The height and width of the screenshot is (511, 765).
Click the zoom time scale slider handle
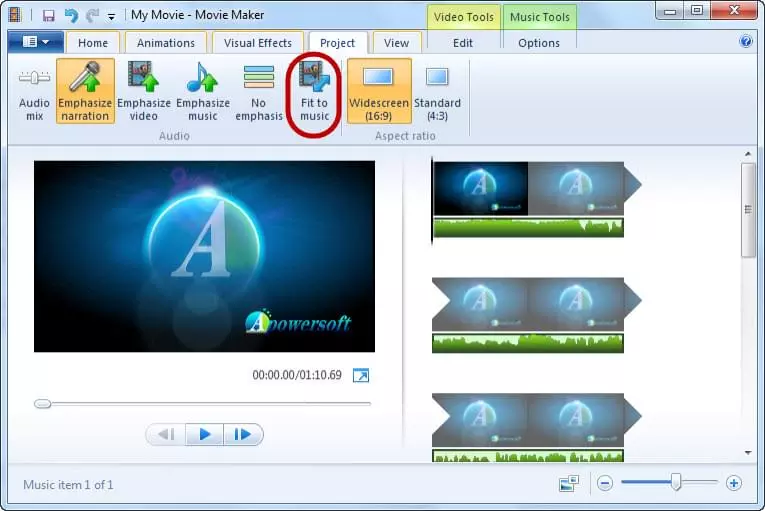[x=676, y=482]
